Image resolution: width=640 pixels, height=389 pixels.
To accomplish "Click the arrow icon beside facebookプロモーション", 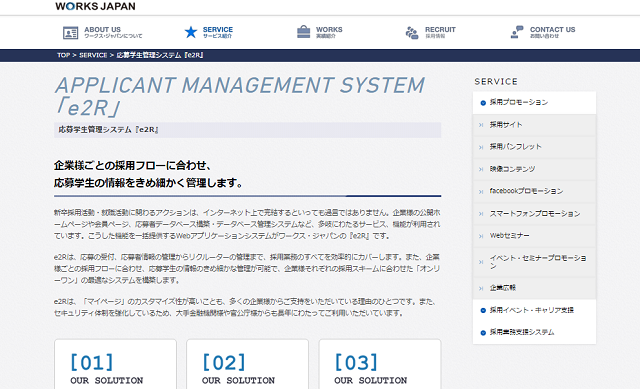I will click(x=481, y=192).
